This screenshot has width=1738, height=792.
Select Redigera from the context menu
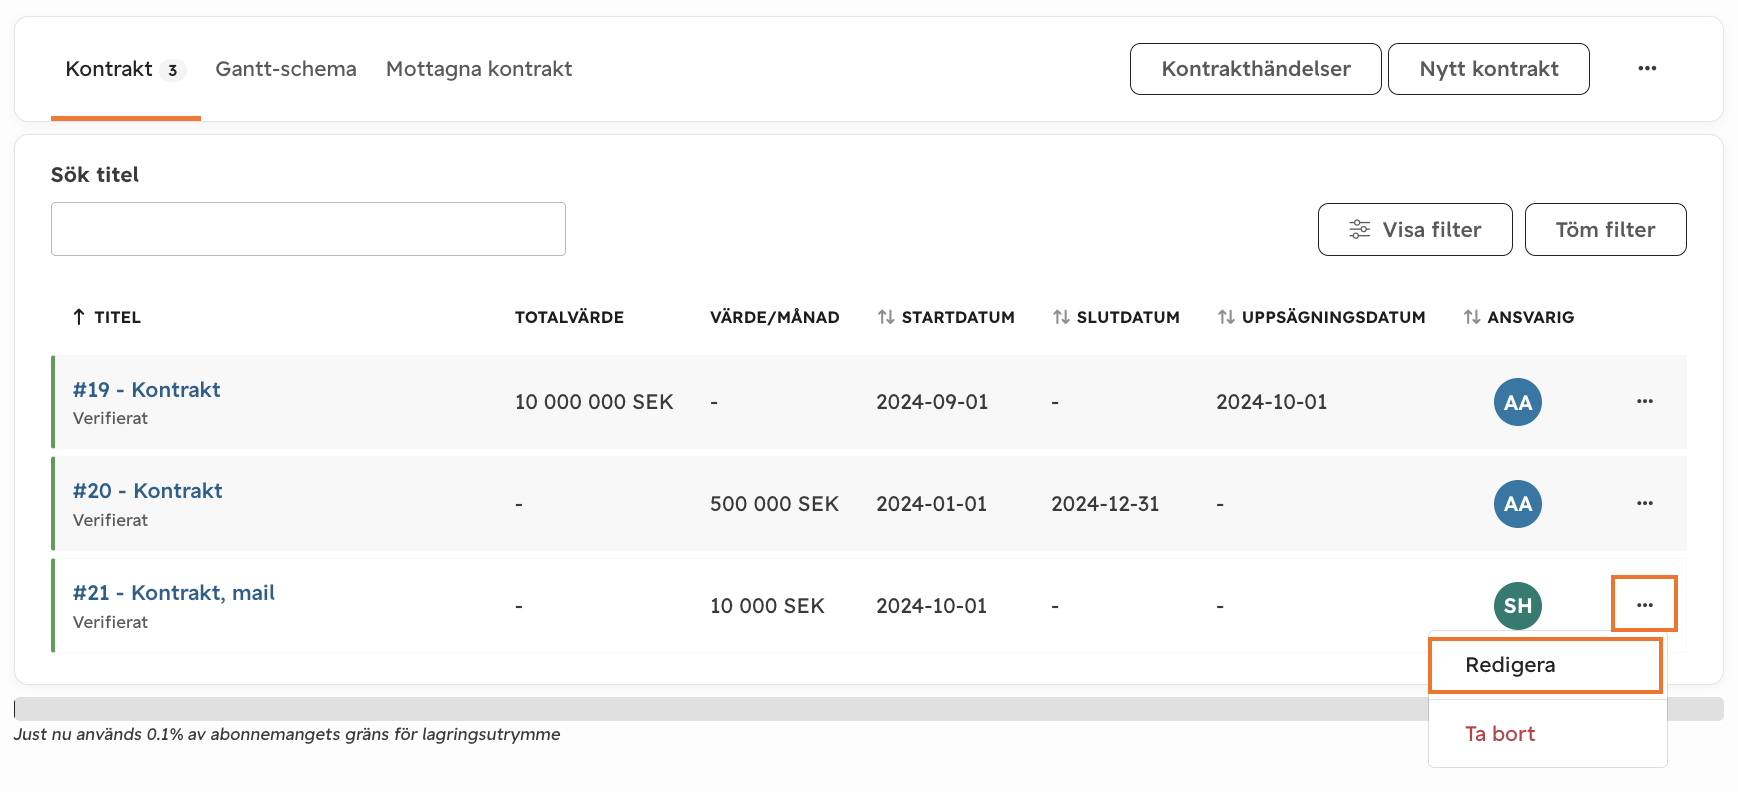[1546, 665]
